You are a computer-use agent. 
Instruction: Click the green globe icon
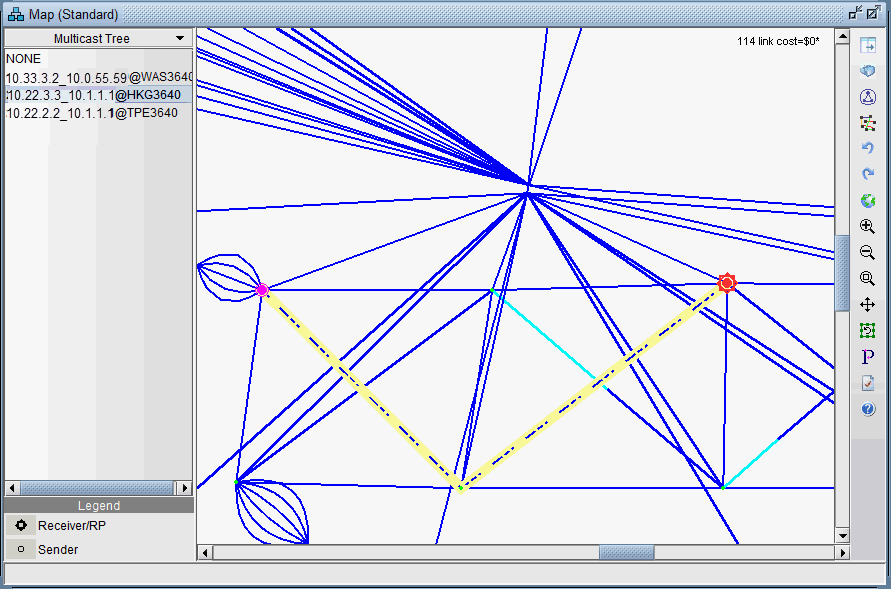[867, 201]
